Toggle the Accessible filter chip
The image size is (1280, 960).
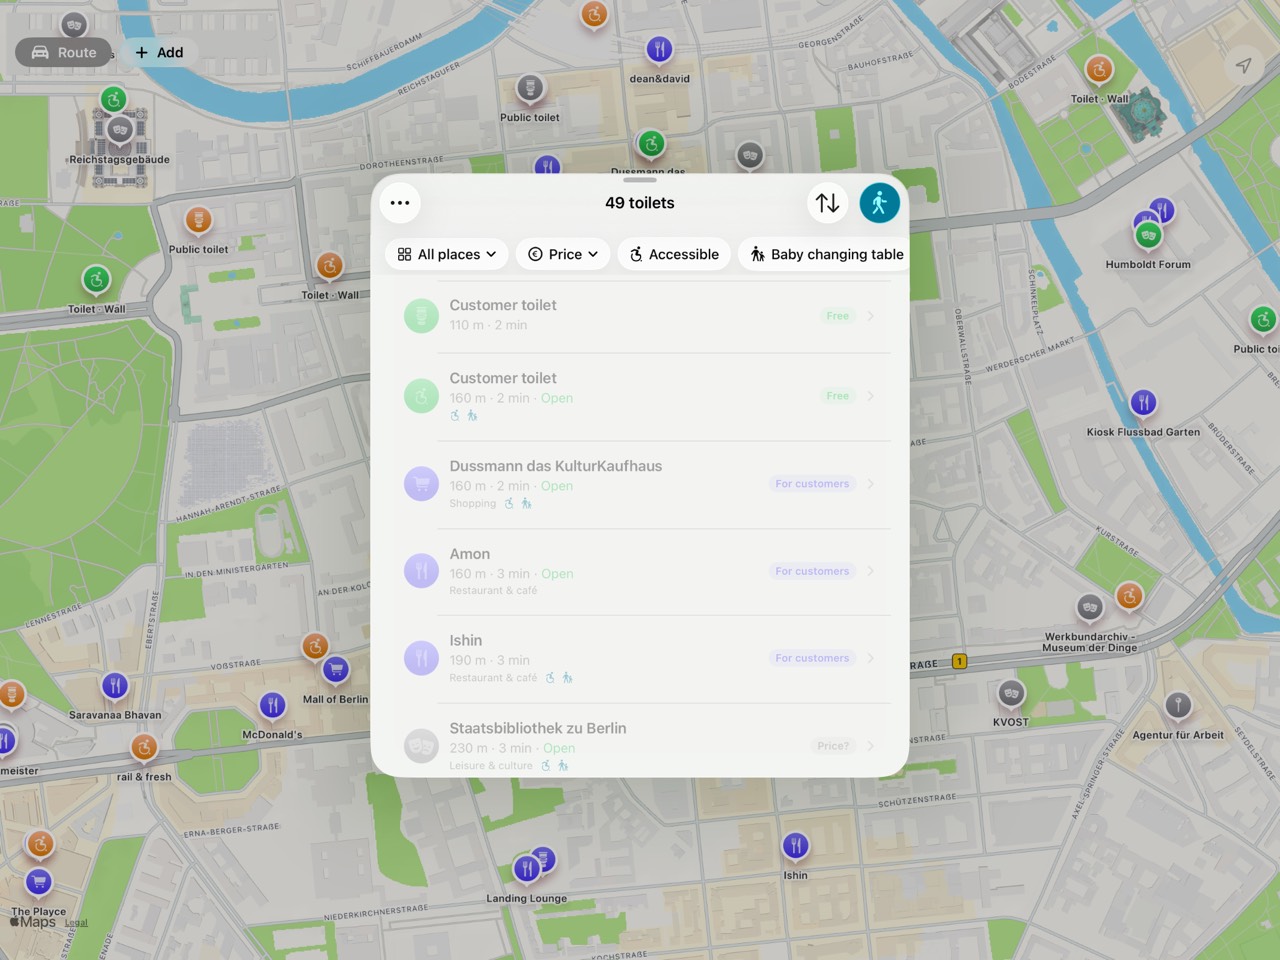click(x=674, y=254)
